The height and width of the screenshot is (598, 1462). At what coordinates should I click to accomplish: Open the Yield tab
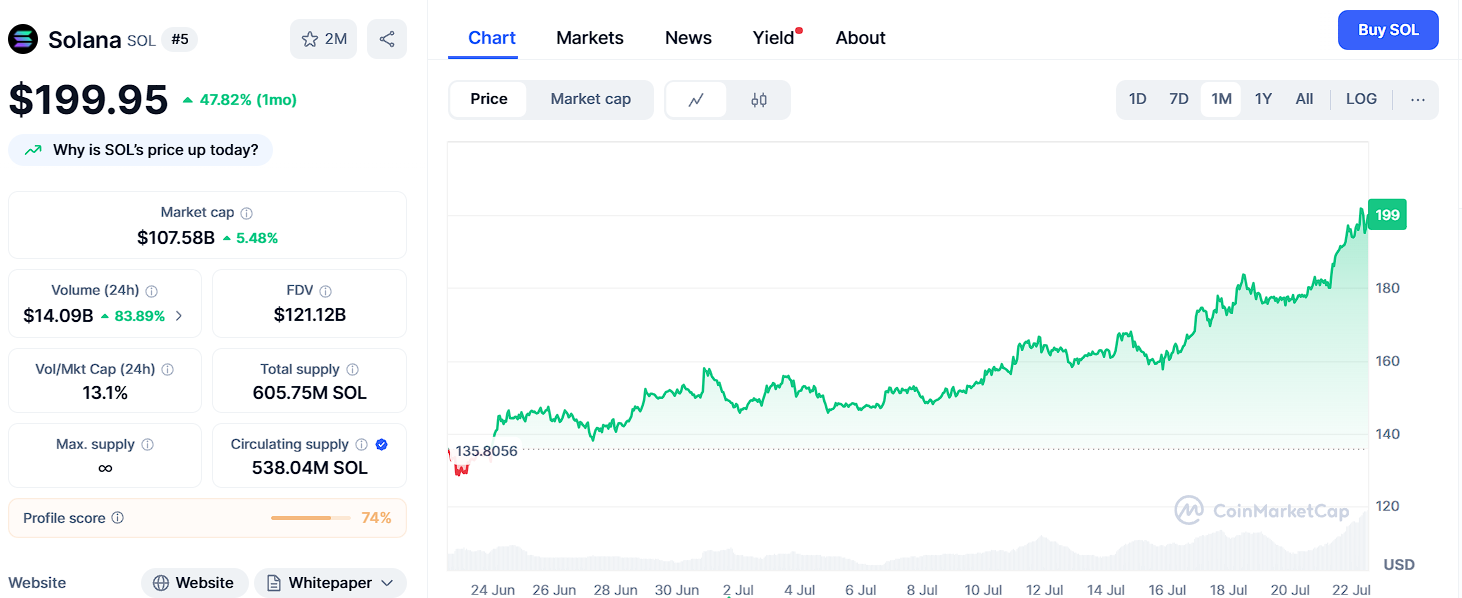(773, 38)
